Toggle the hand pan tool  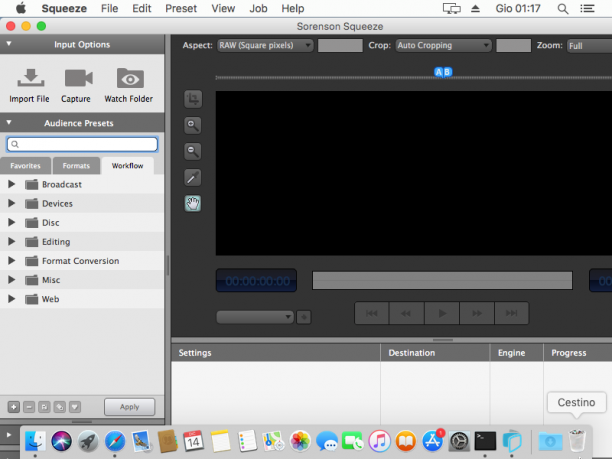coord(193,203)
